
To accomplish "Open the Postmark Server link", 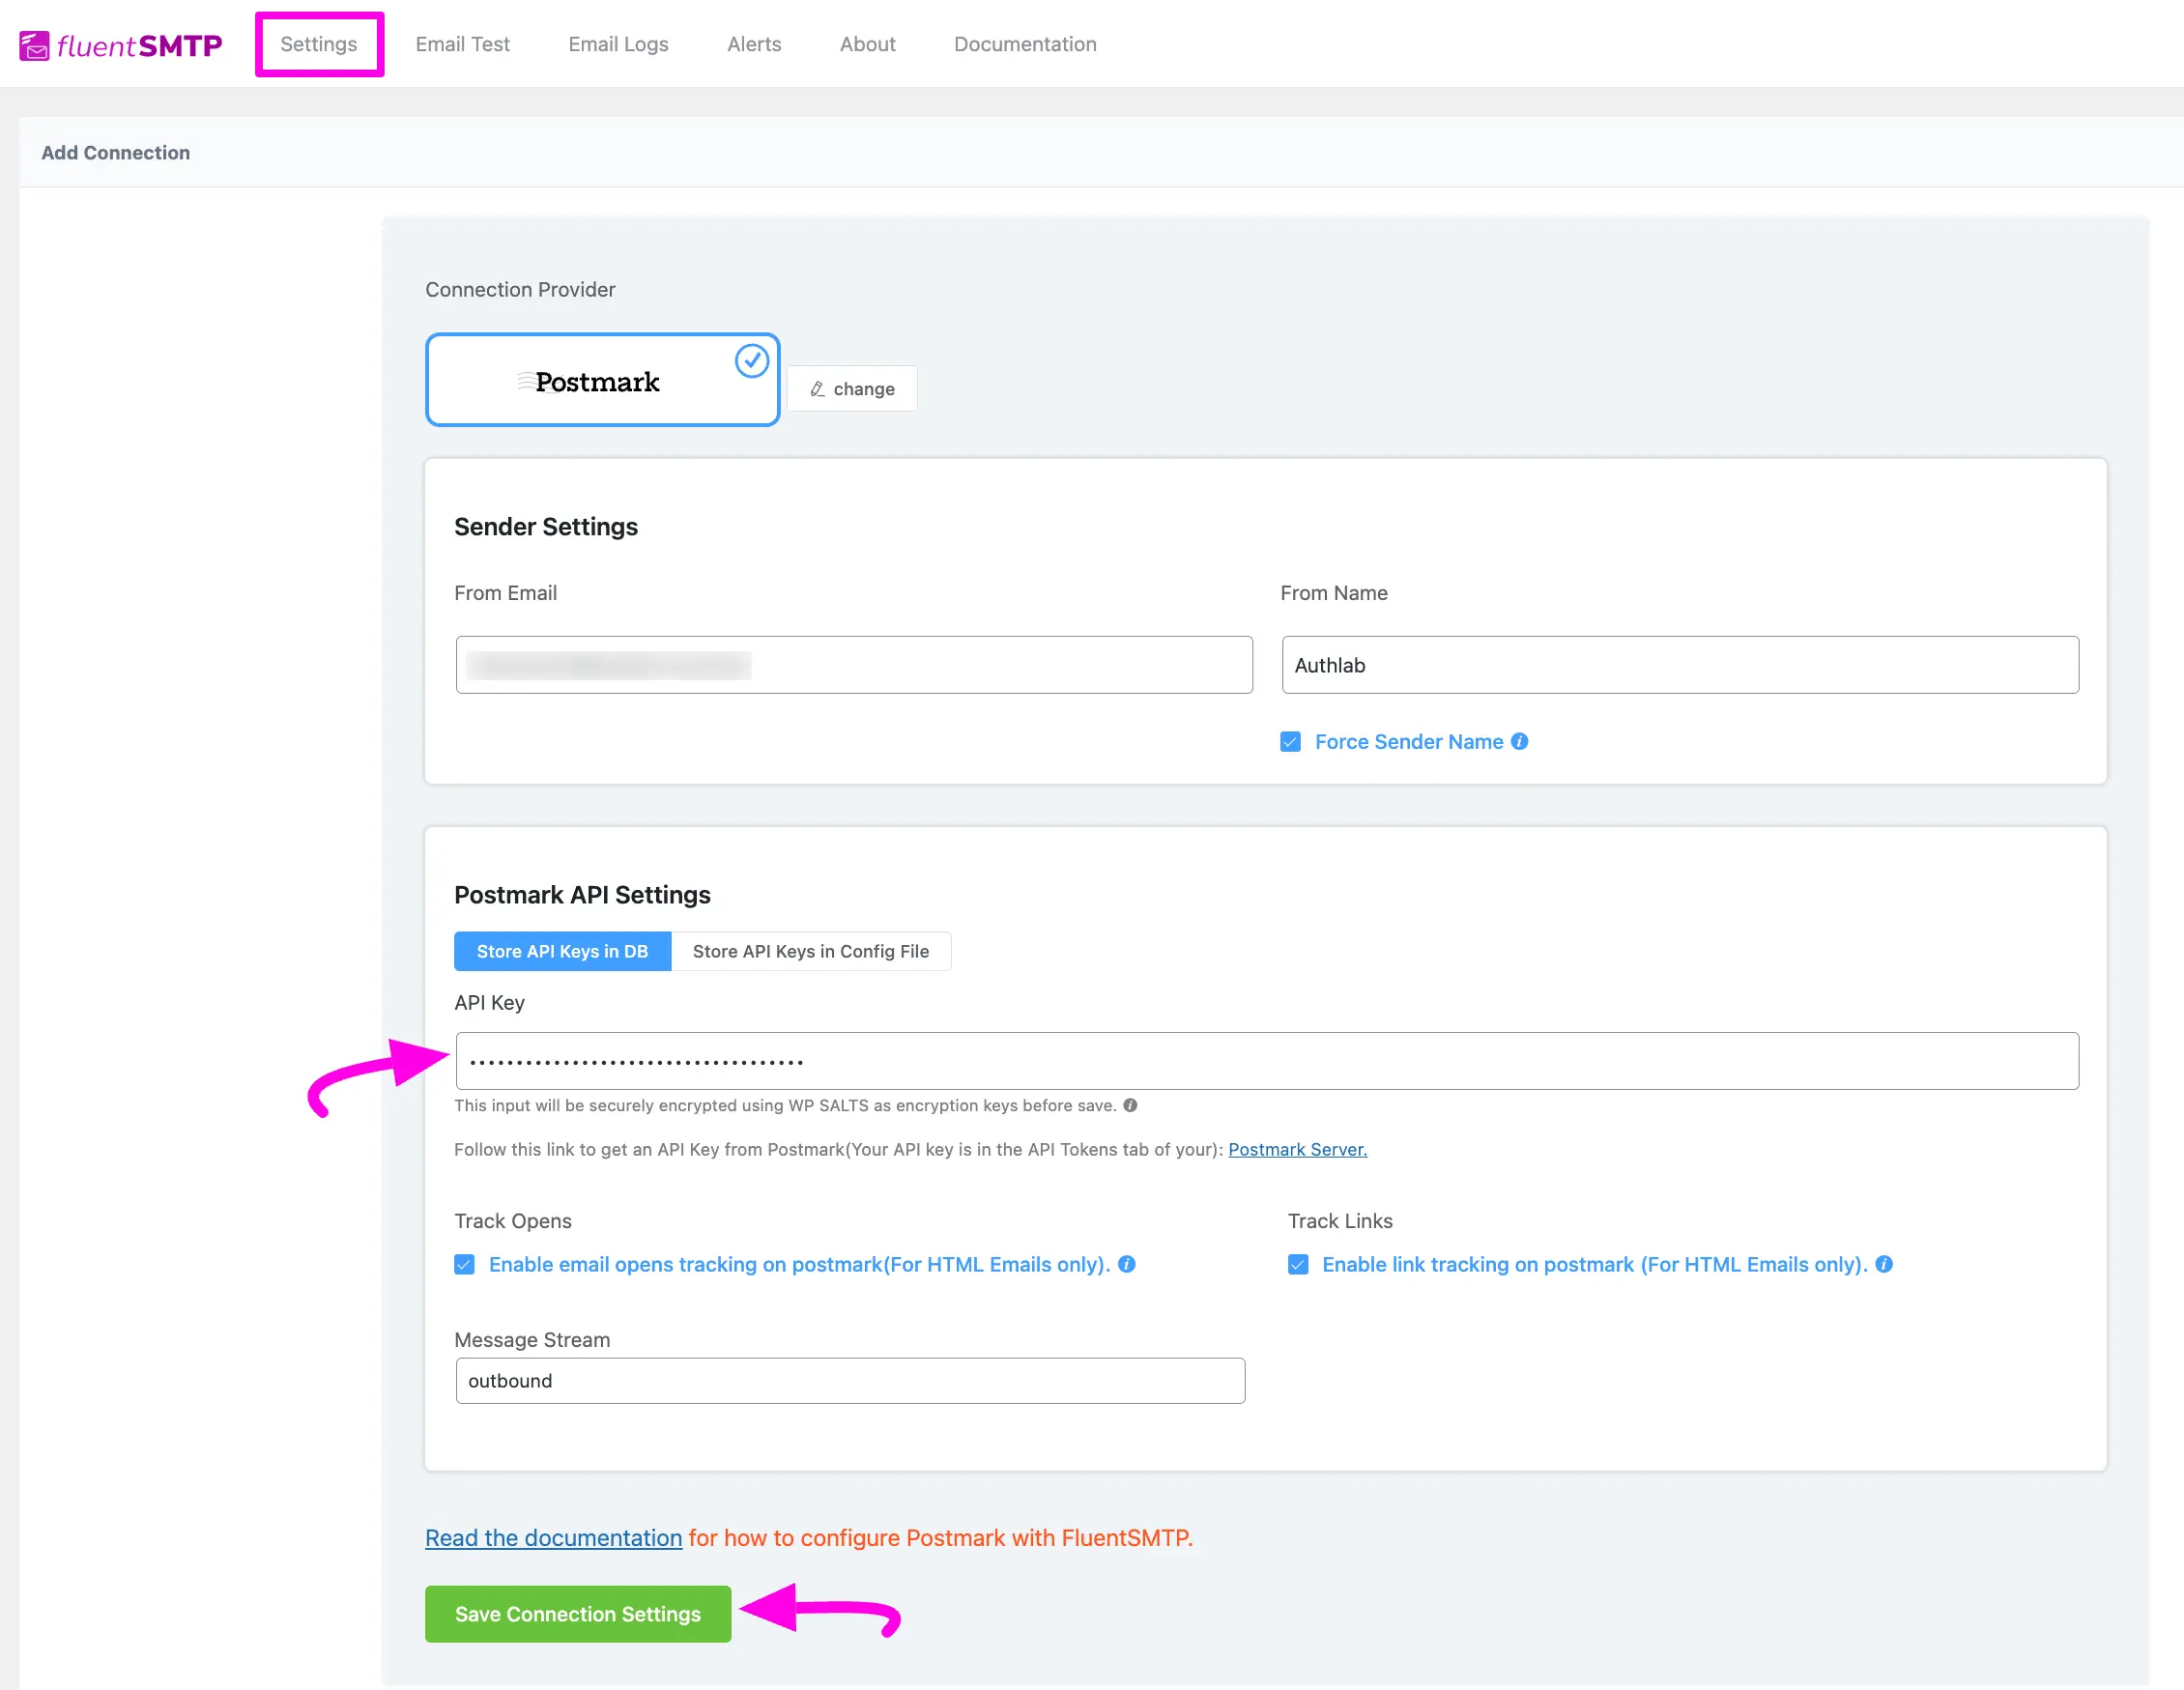I will point(1297,1149).
